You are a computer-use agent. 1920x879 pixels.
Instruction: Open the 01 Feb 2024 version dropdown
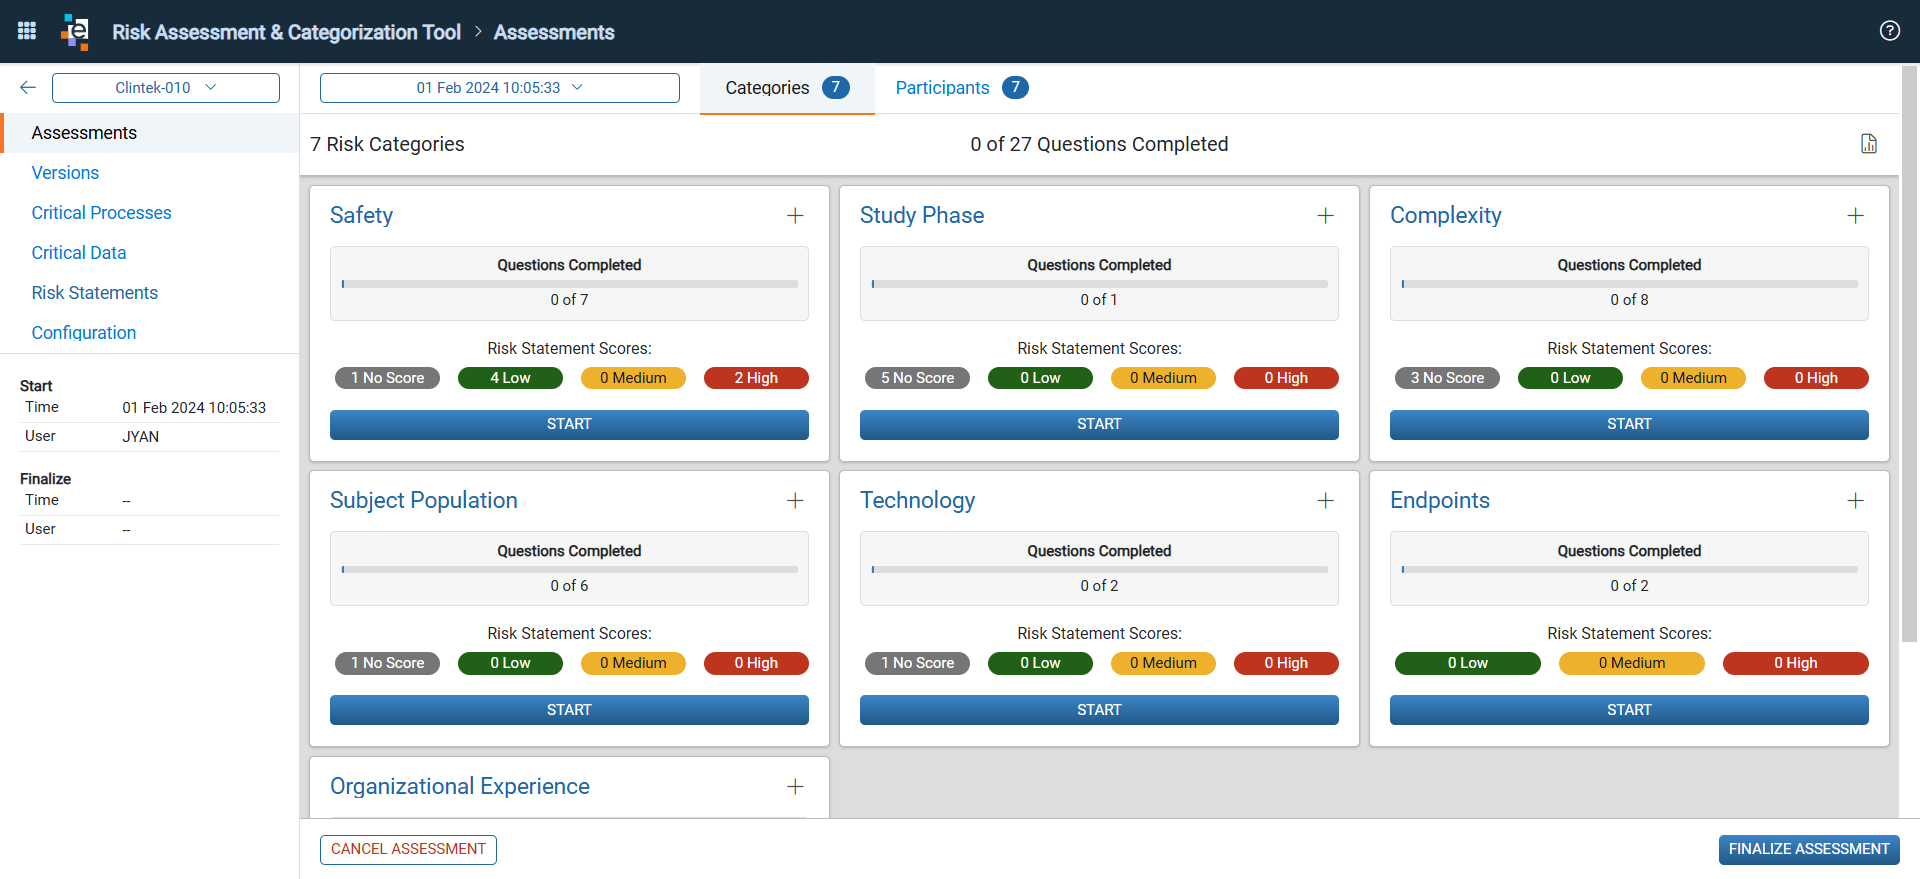[x=500, y=88]
